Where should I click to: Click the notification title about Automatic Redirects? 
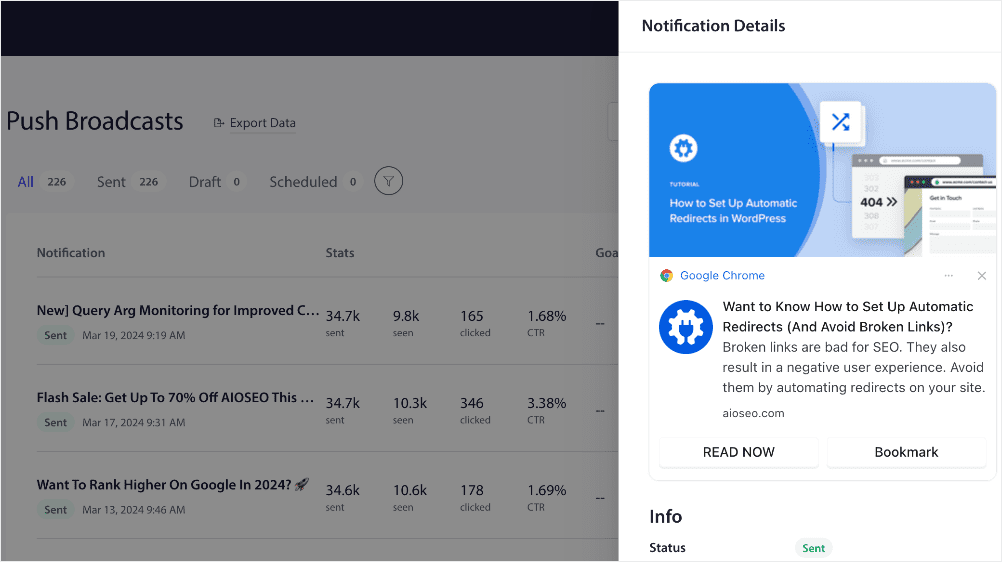tap(848, 316)
